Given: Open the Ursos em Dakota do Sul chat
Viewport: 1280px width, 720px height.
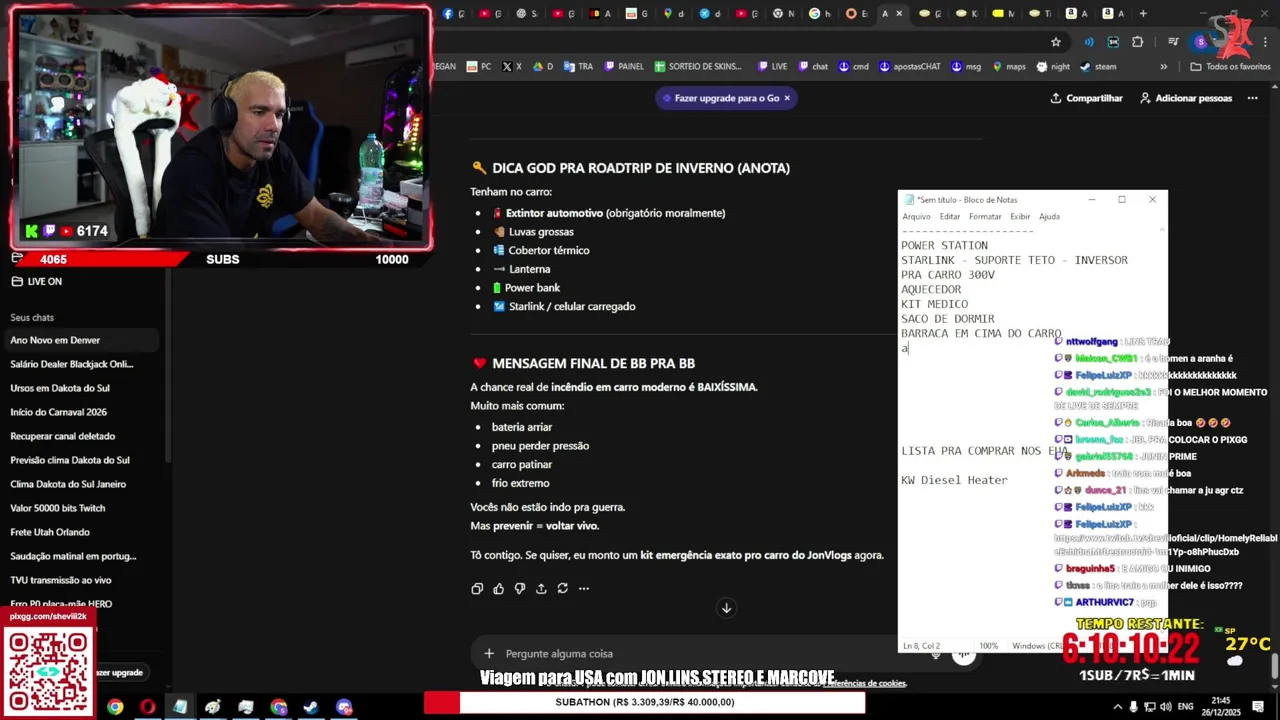Looking at the screenshot, I should [80, 388].
